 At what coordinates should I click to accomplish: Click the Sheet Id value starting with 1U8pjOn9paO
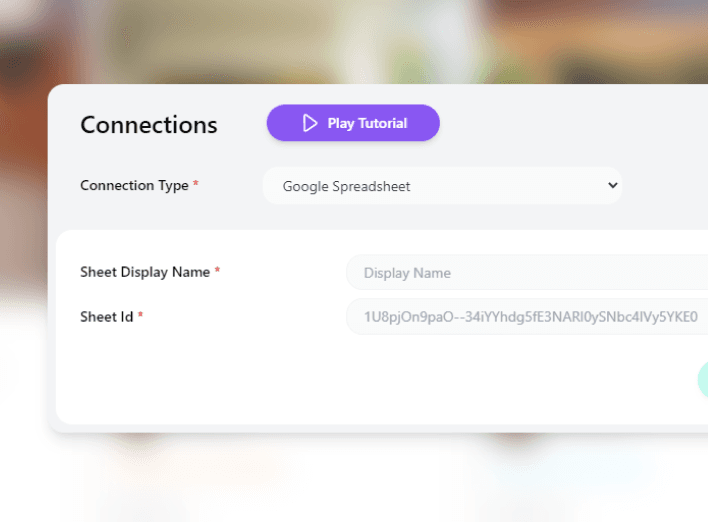tap(530, 317)
